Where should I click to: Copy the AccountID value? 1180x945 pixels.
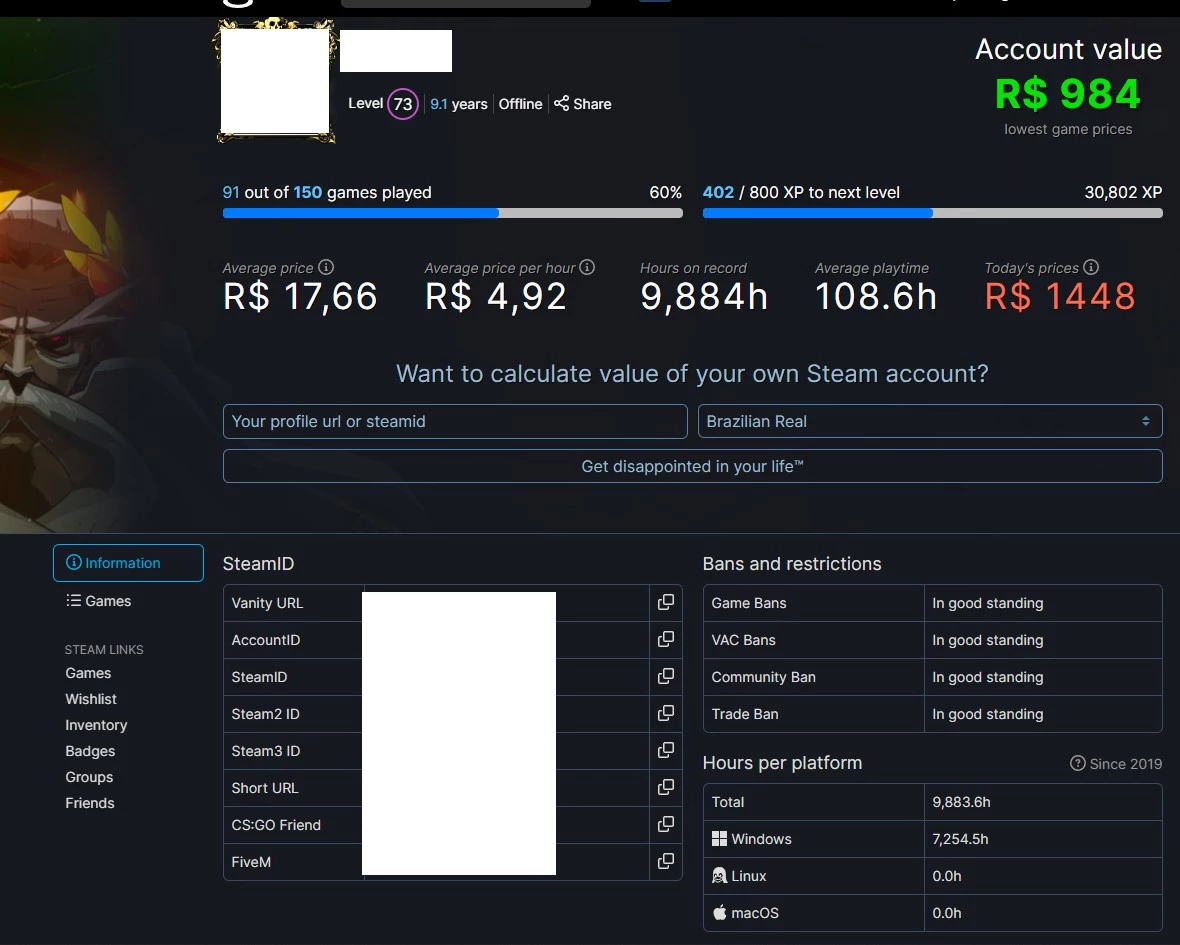[665, 640]
